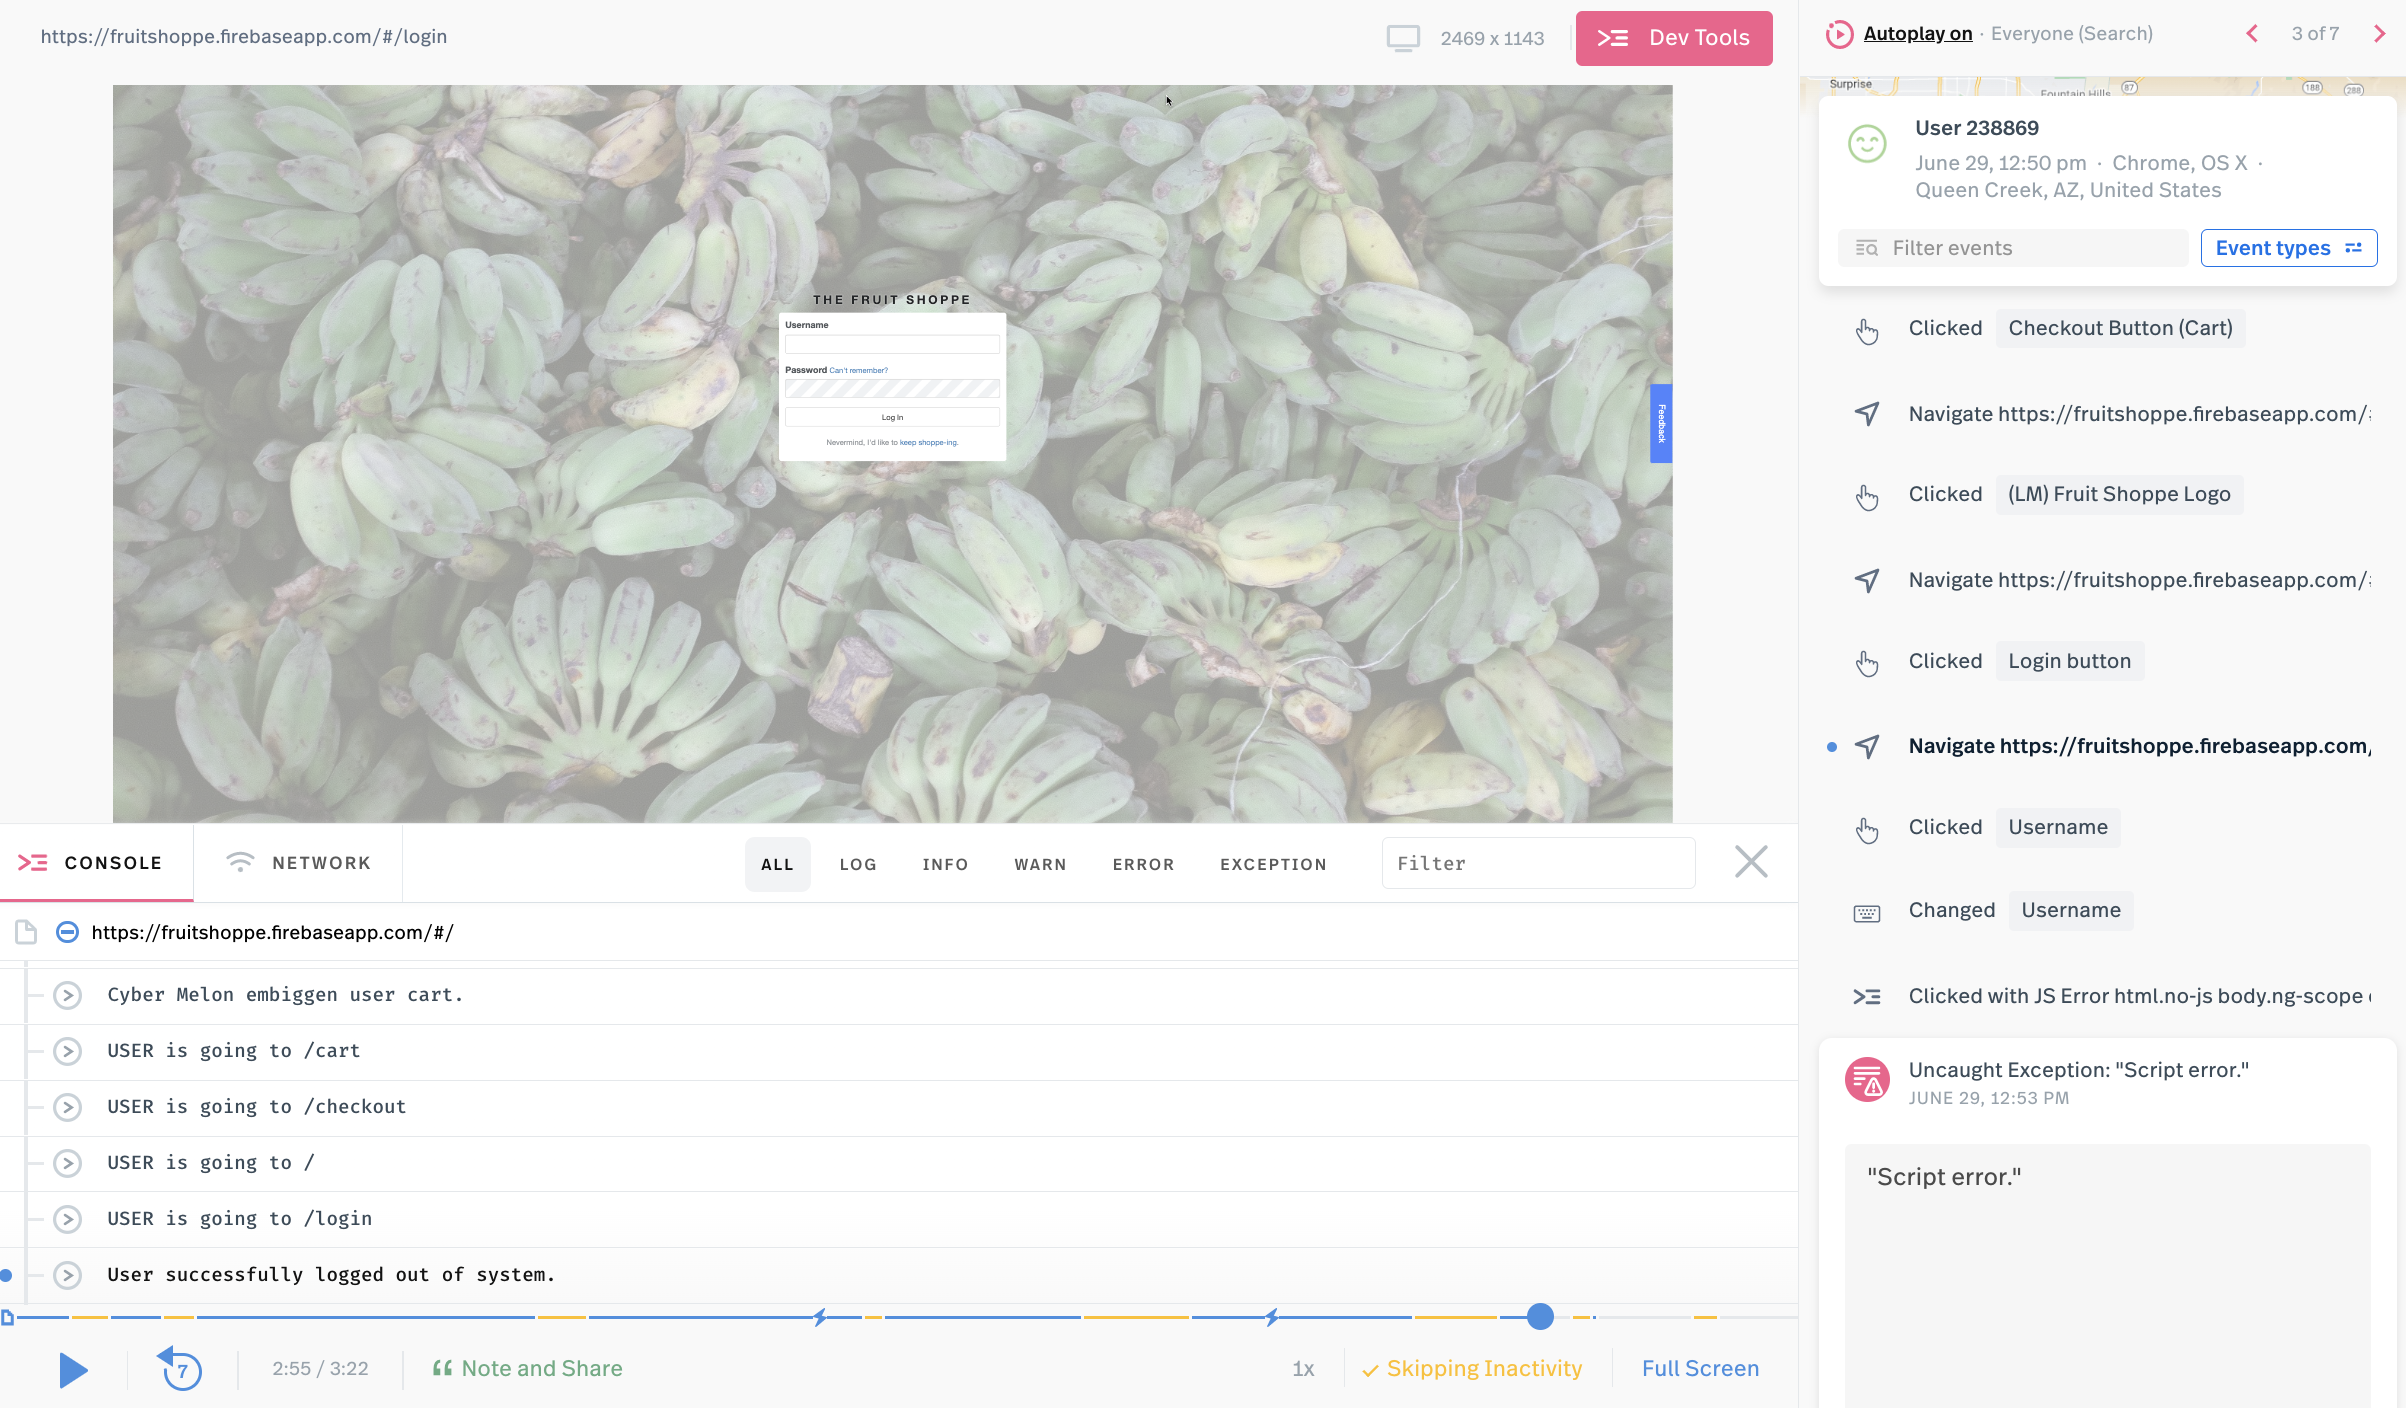
Task: Close the console panel with X icon
Action: coord(1750,862)
